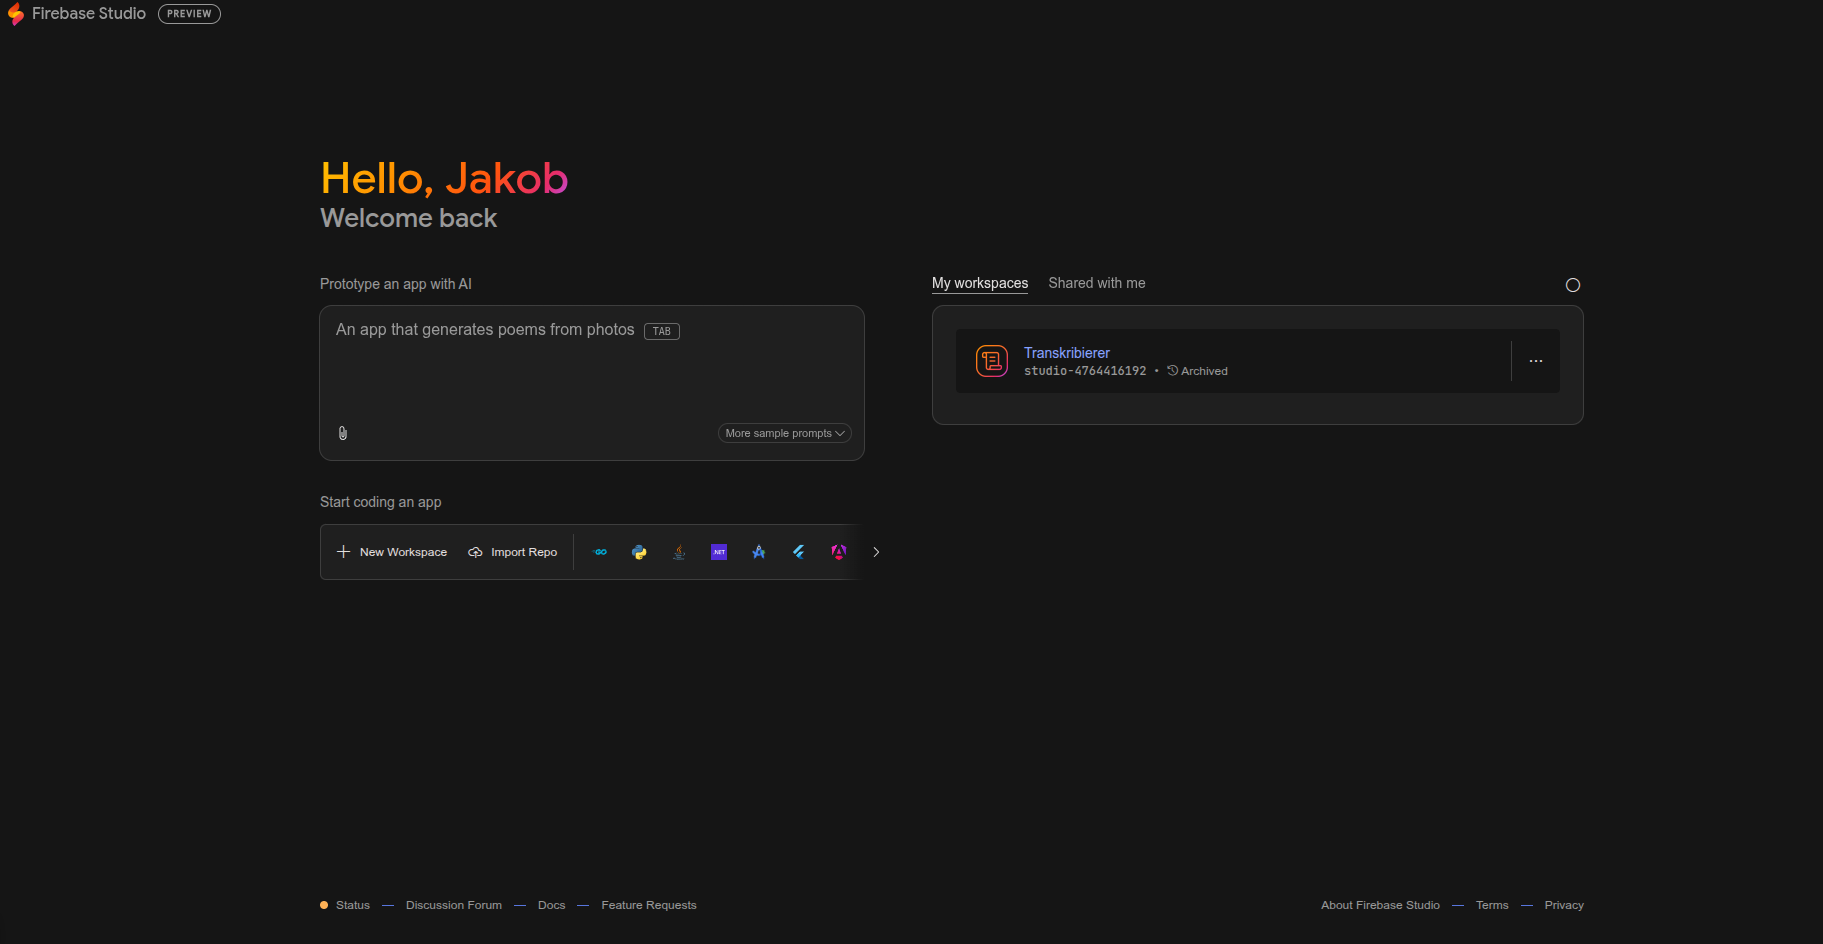Image resolution: width=1823 pixels, height=944 pixels.
Task: Click the Firebase Studio flame logo
Action: point(16,14)
